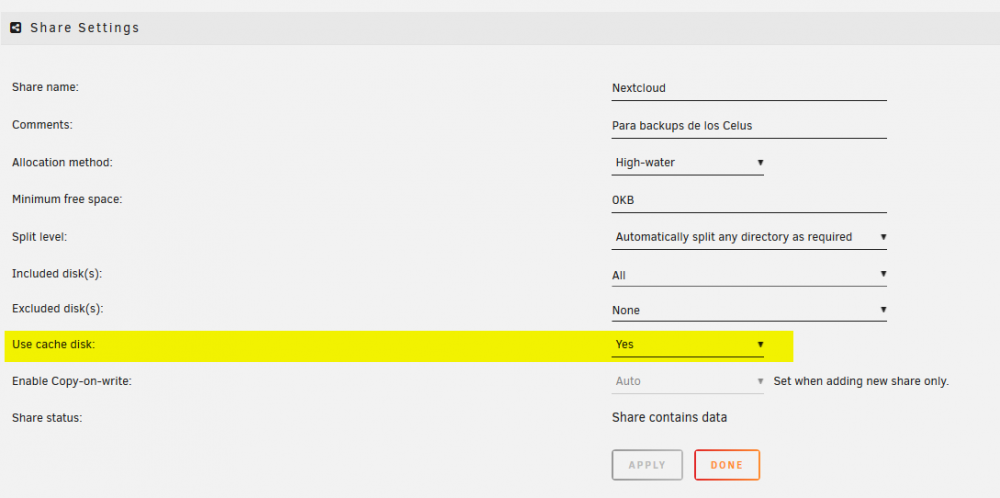Click the DONE button

click(x=727, y=465)
